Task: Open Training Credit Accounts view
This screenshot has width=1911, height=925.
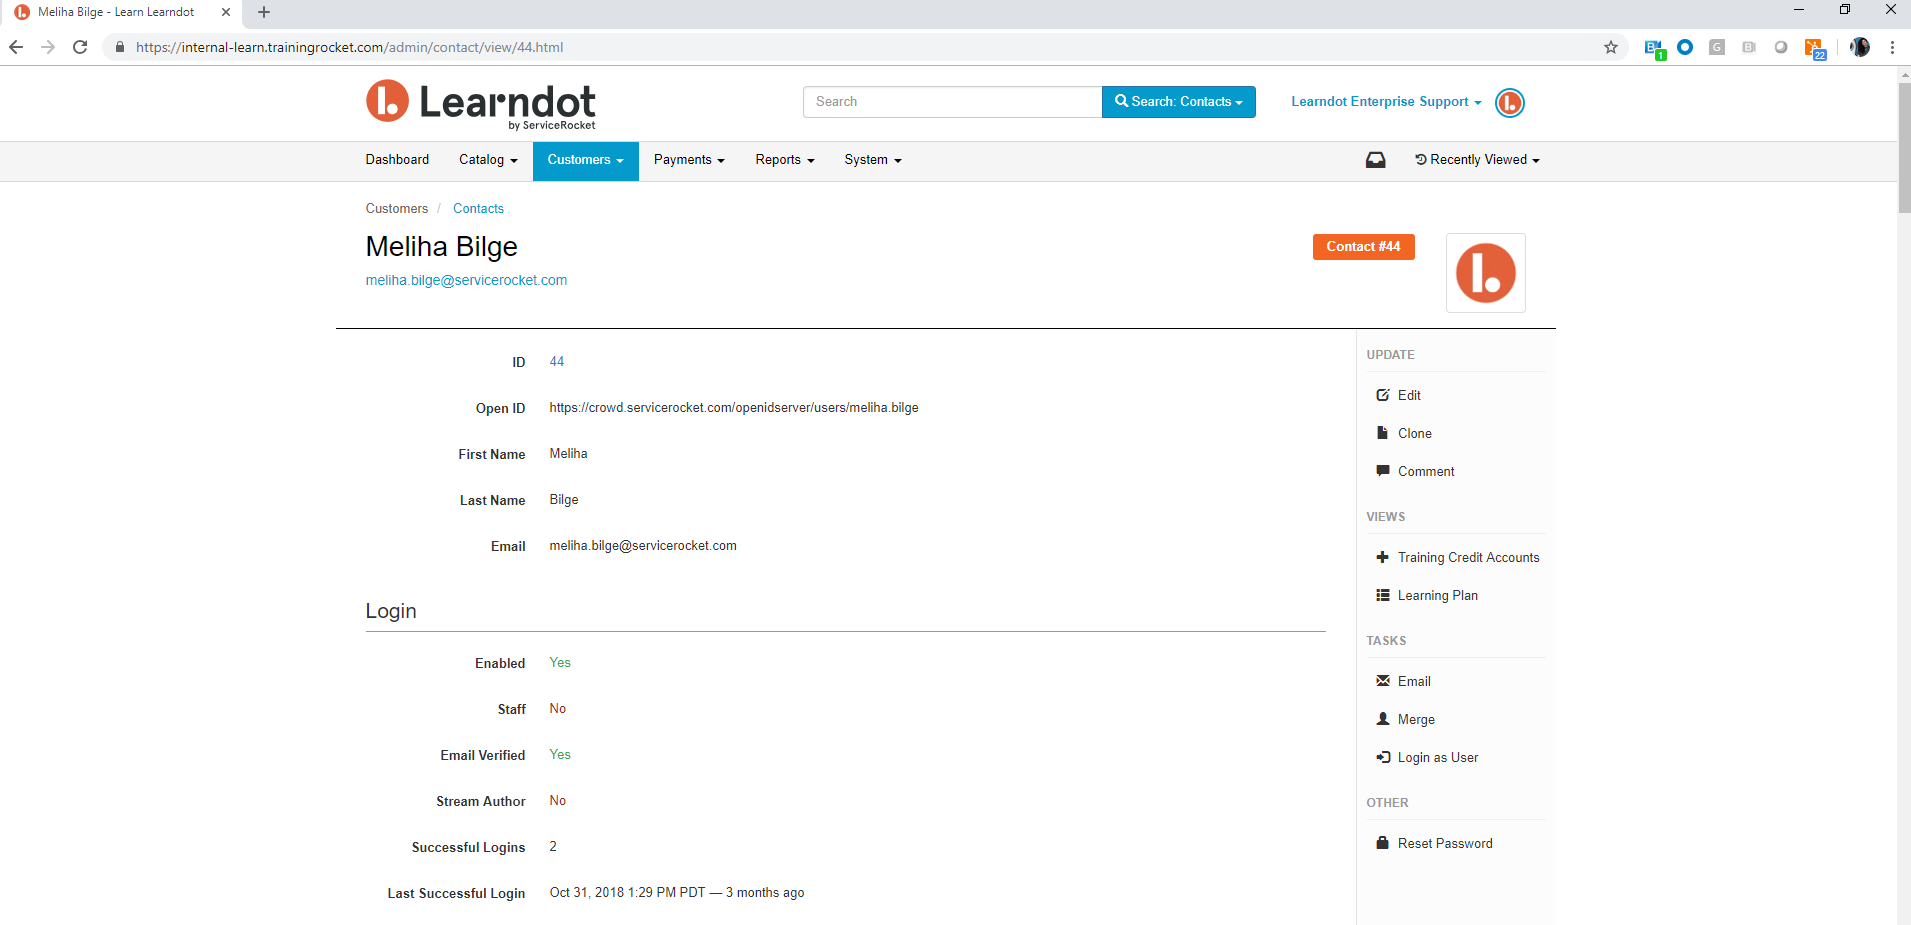Action: [1467, 557]
